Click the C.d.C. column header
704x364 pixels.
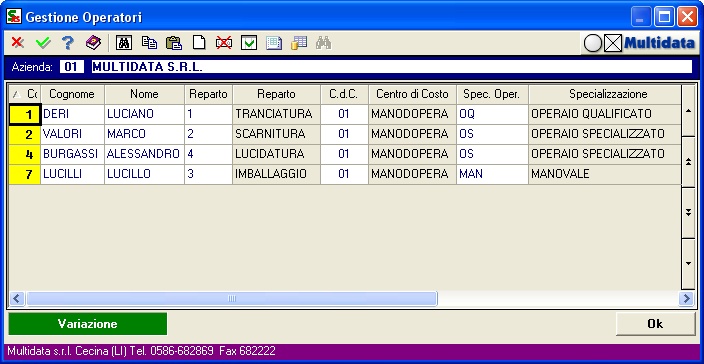pos(344,94)
